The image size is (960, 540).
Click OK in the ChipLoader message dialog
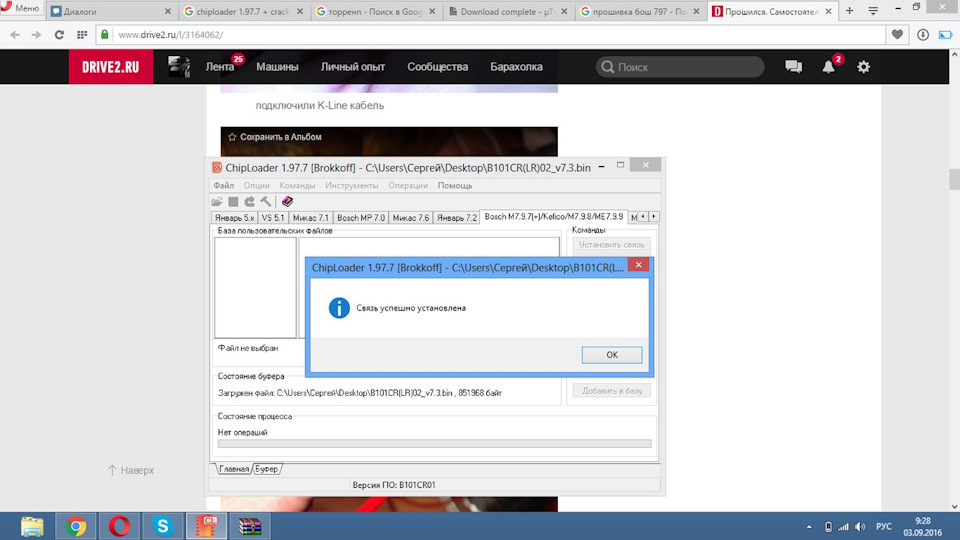(x=612, y=354)
